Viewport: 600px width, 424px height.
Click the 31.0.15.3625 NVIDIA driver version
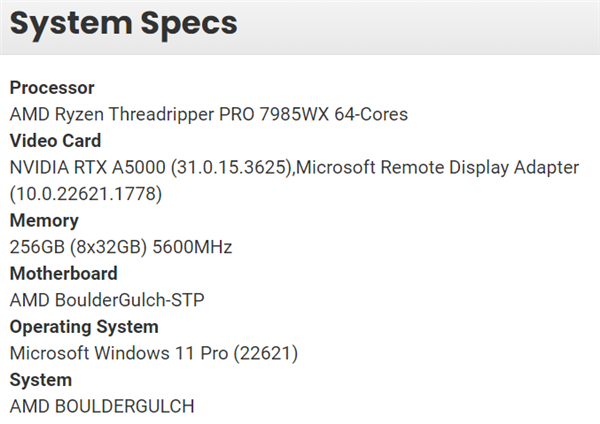(232, 167)
